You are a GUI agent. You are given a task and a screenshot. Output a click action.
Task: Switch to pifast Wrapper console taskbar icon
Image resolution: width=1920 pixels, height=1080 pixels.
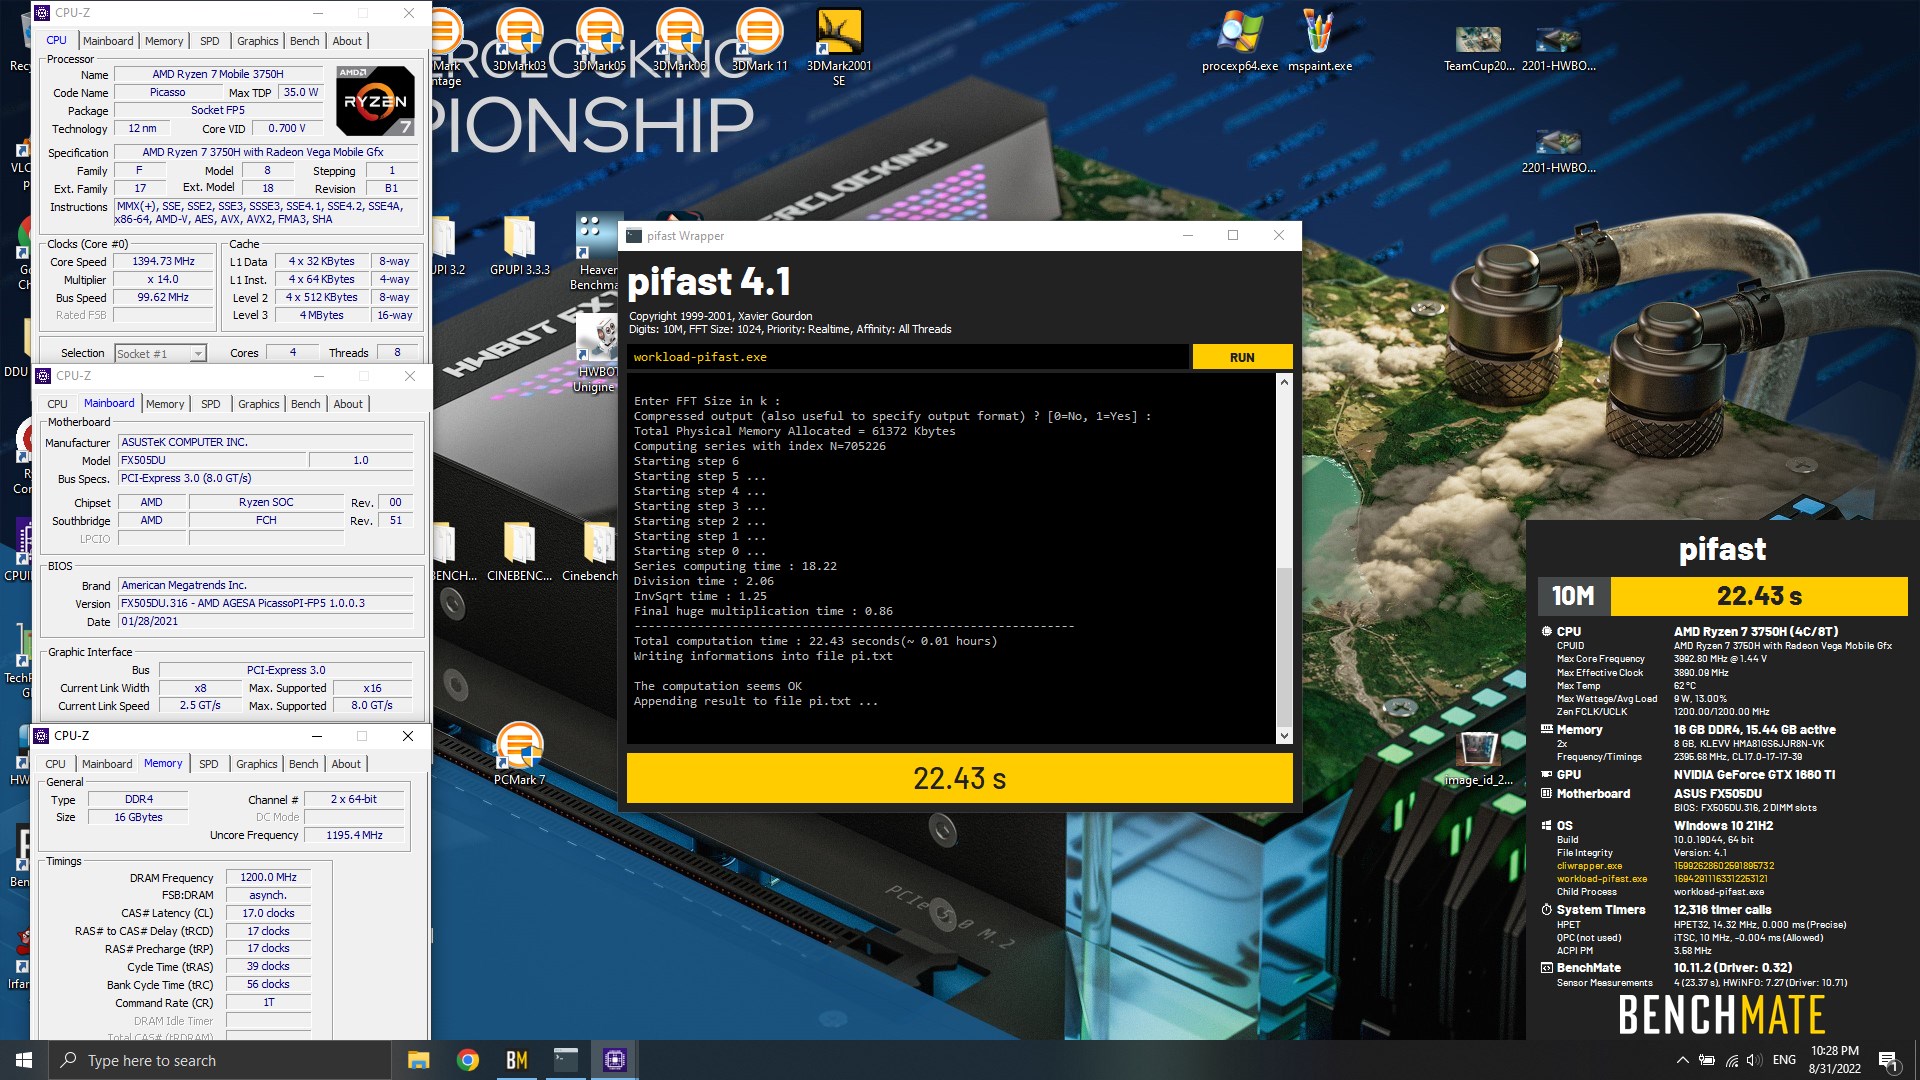[565, 1060]
